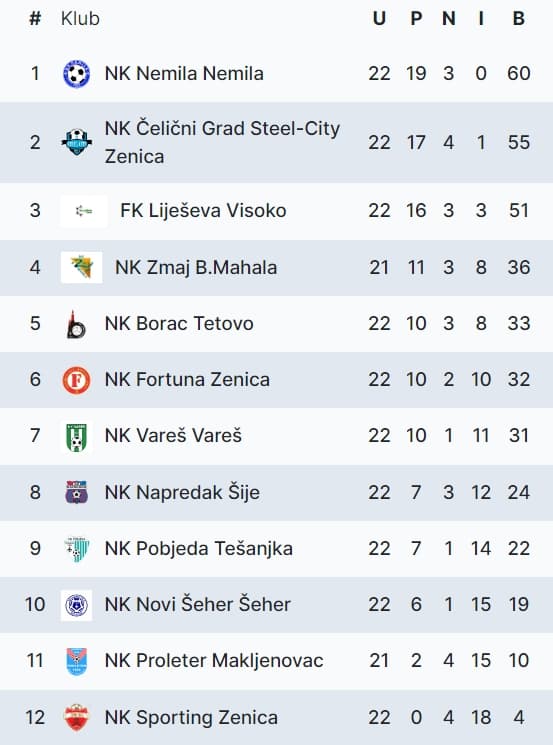
Task: Click the red Fortuna Zenica badge
Action: pos(76,380)
